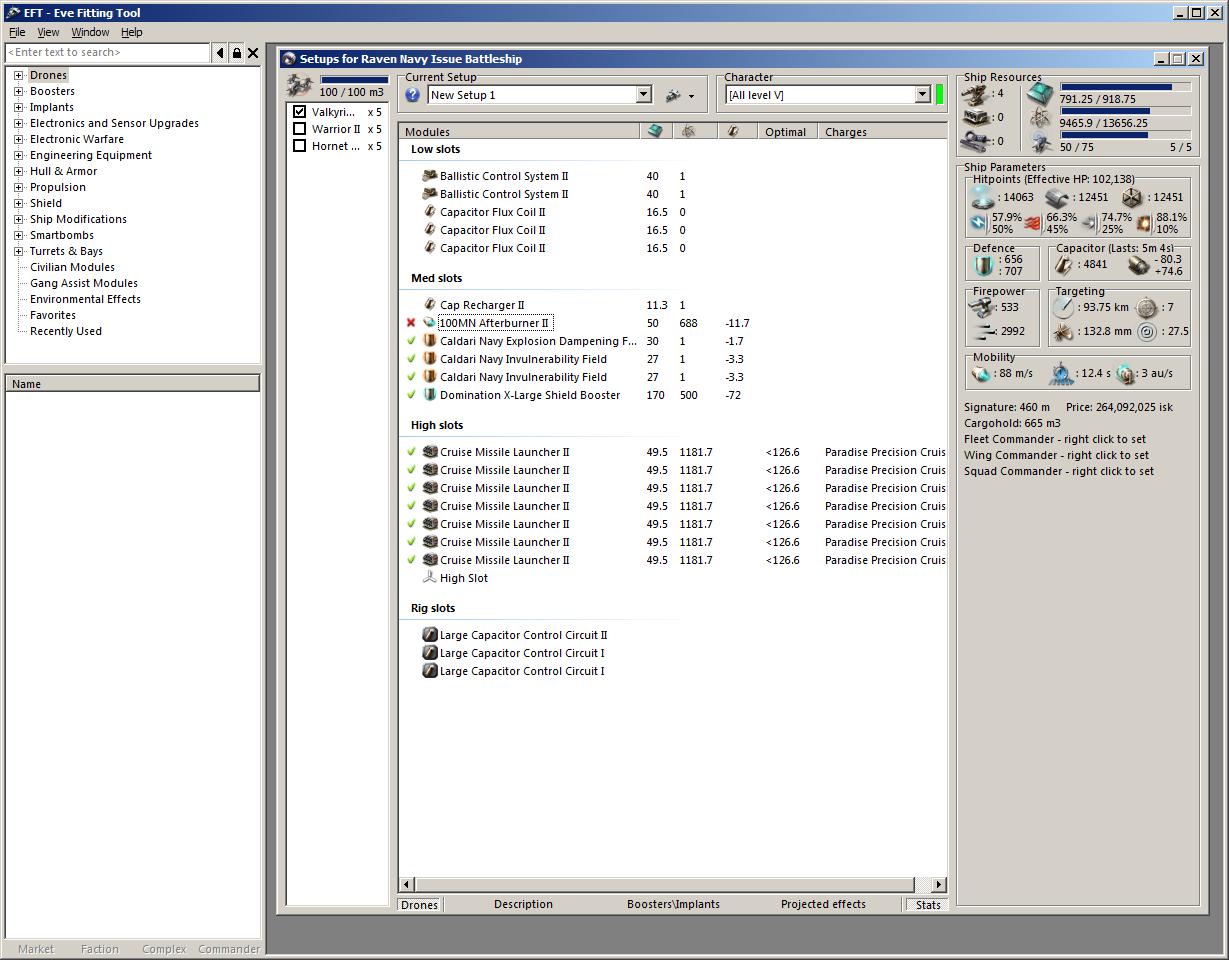Click the back arrow beside search box
The width and height of the screenshot is (1229, 960).
point(220,53)
